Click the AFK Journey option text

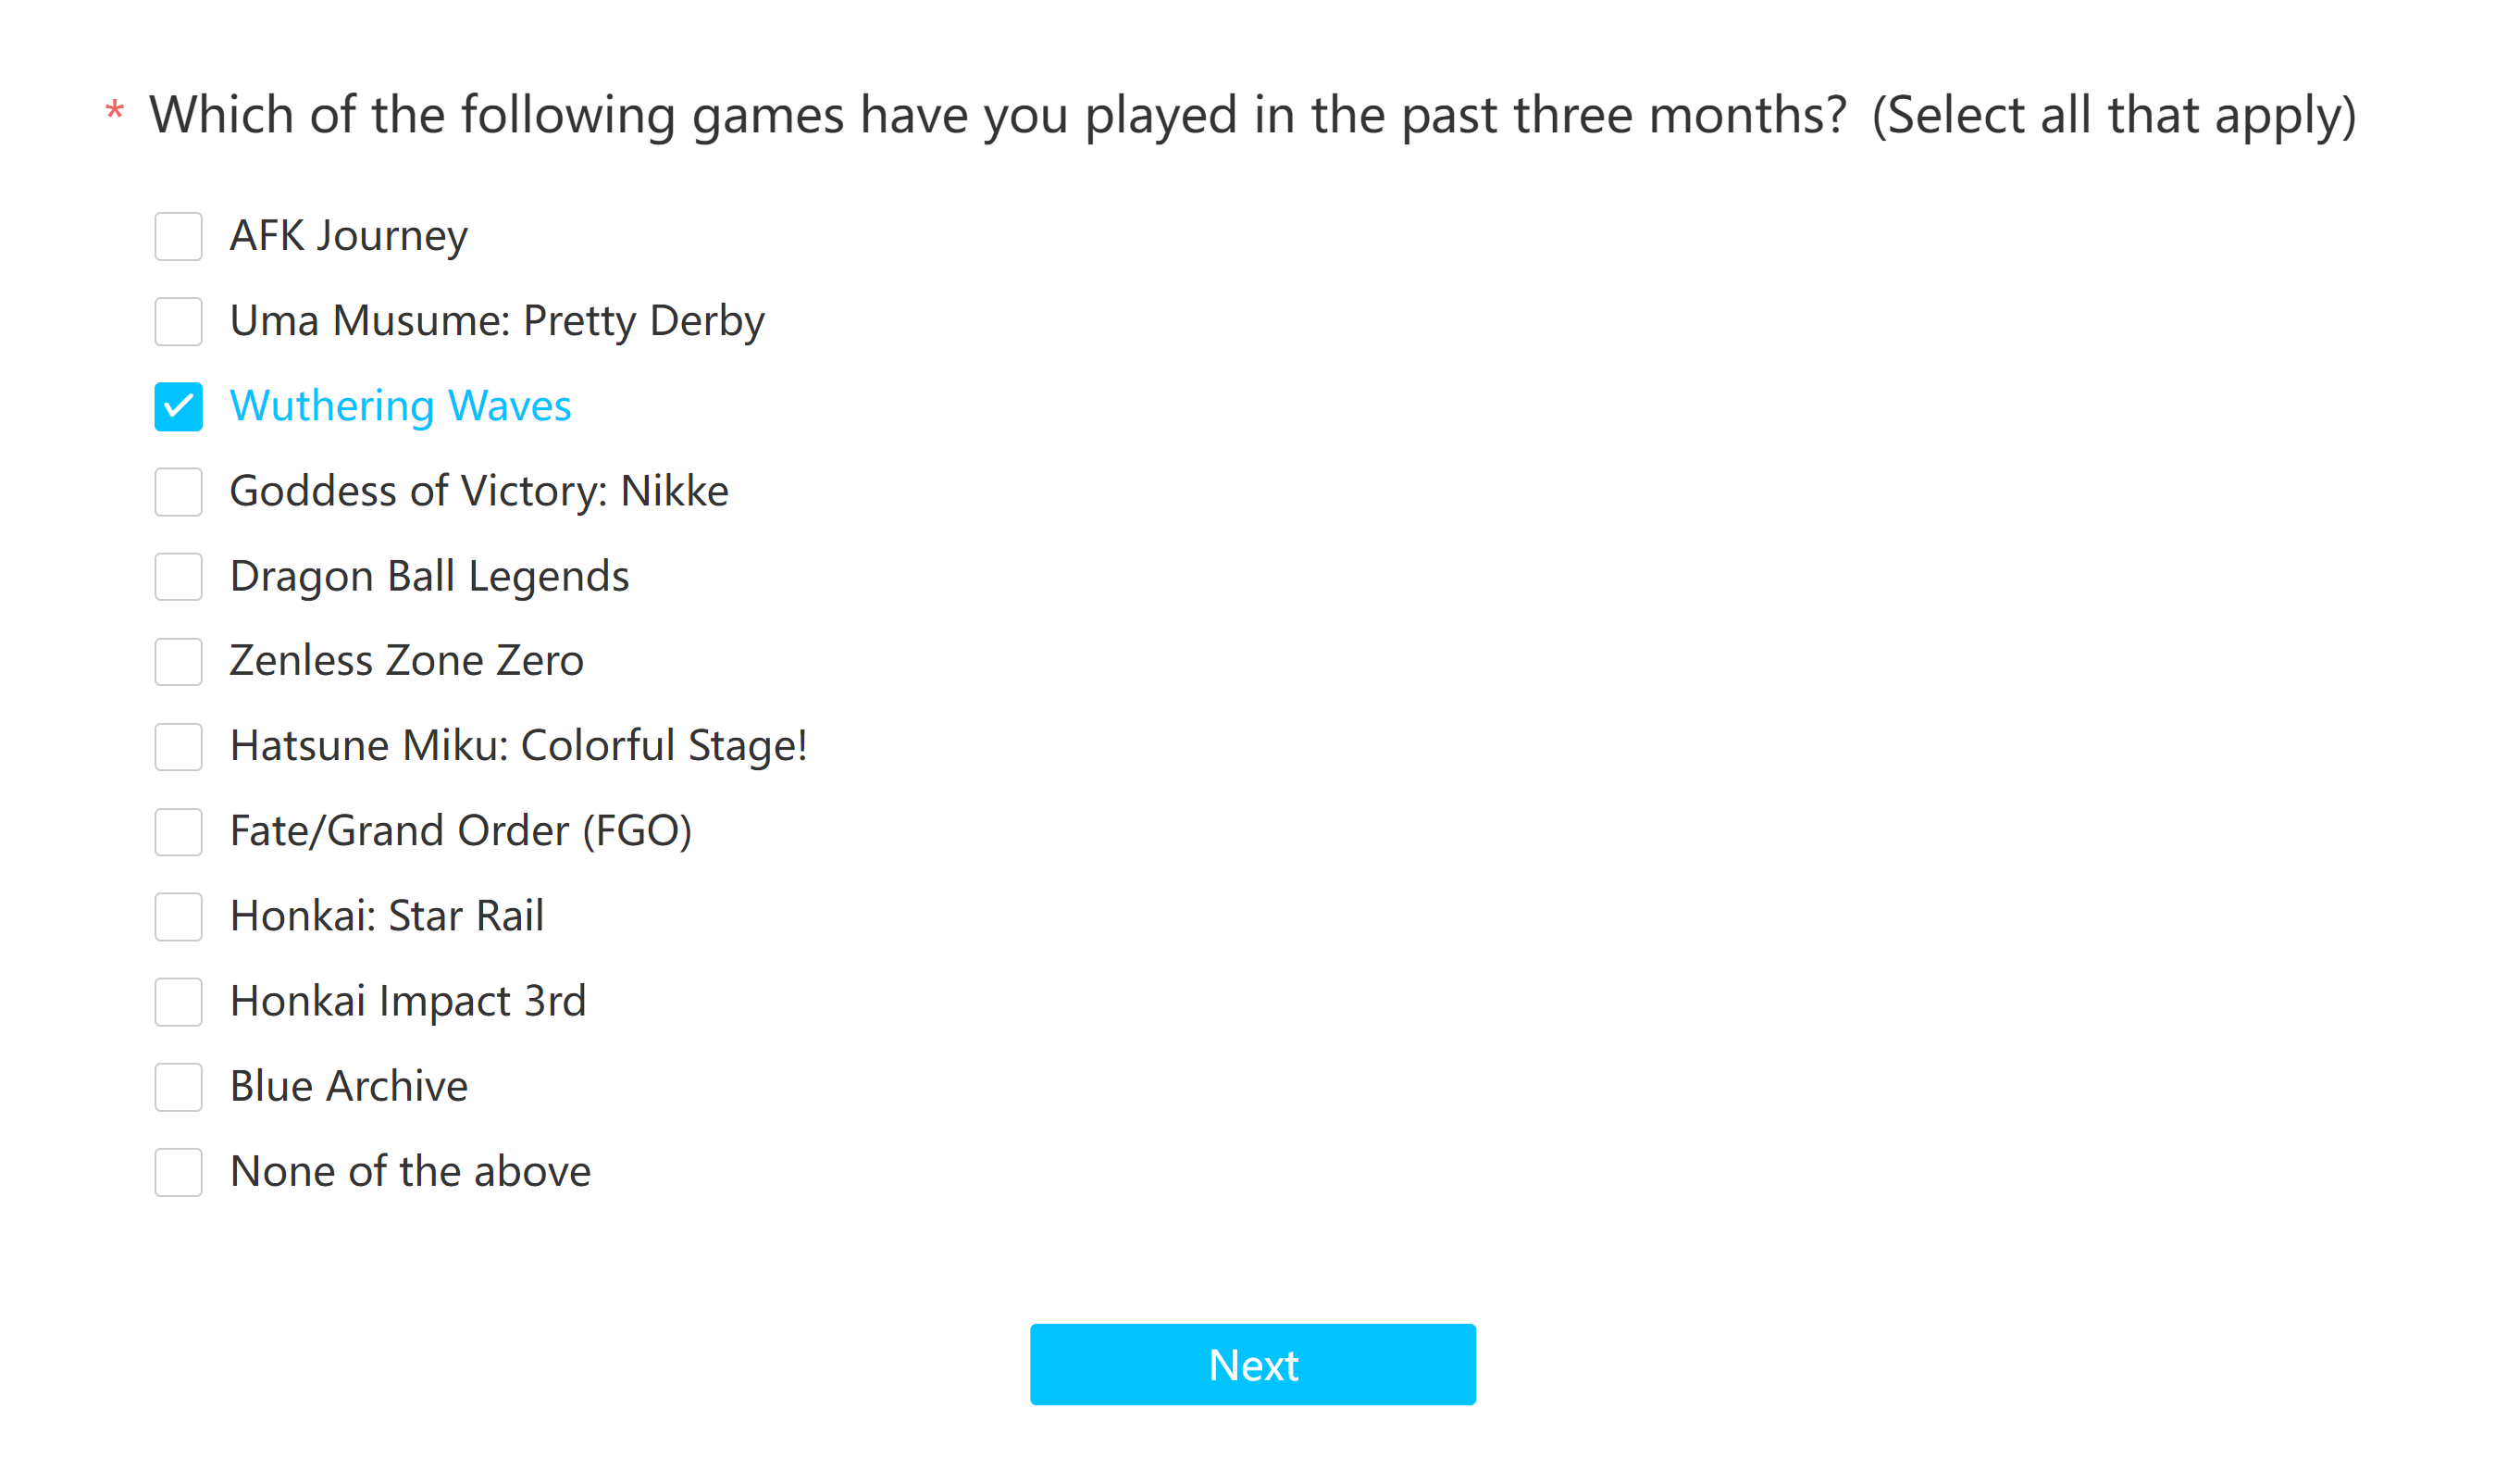coord(348,236)
